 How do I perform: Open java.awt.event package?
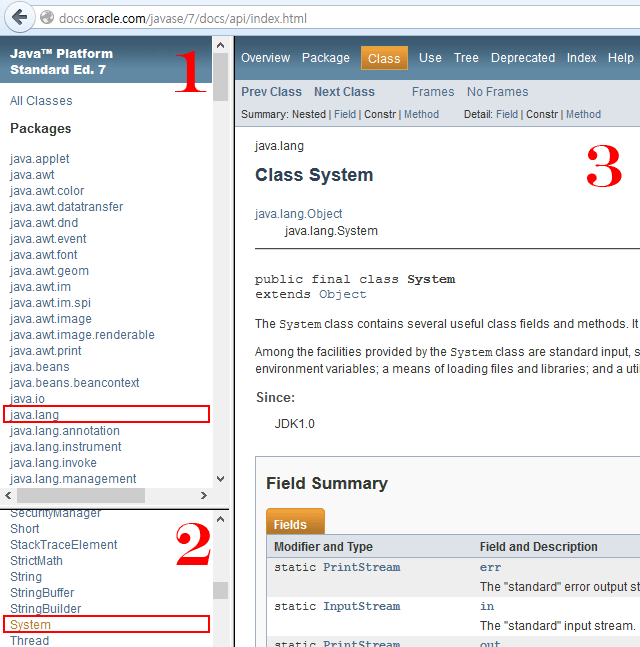click(x=48, y=239)
